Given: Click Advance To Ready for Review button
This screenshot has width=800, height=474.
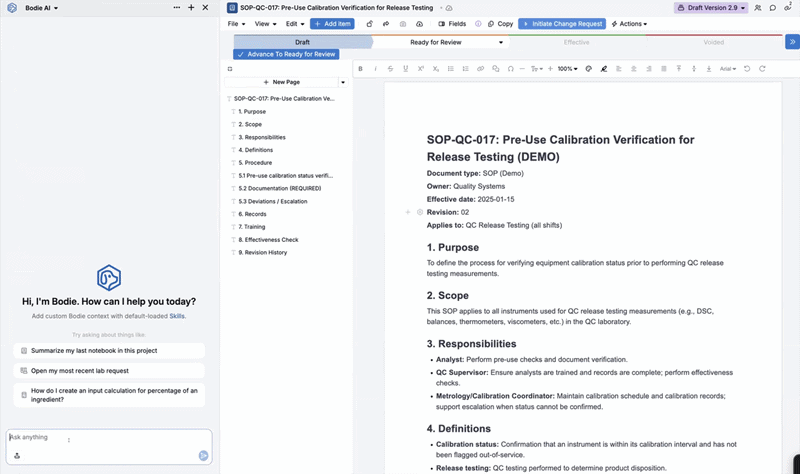Looking at the screenshot, I should tap(286, 54).
